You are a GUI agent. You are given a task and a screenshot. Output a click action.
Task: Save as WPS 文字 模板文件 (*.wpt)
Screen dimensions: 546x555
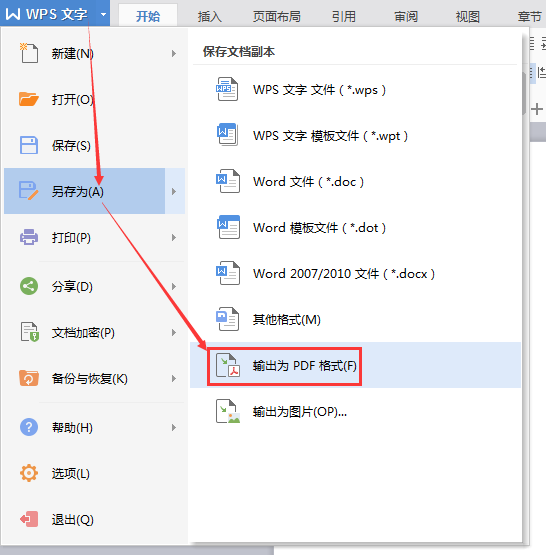tap(355, 135)
